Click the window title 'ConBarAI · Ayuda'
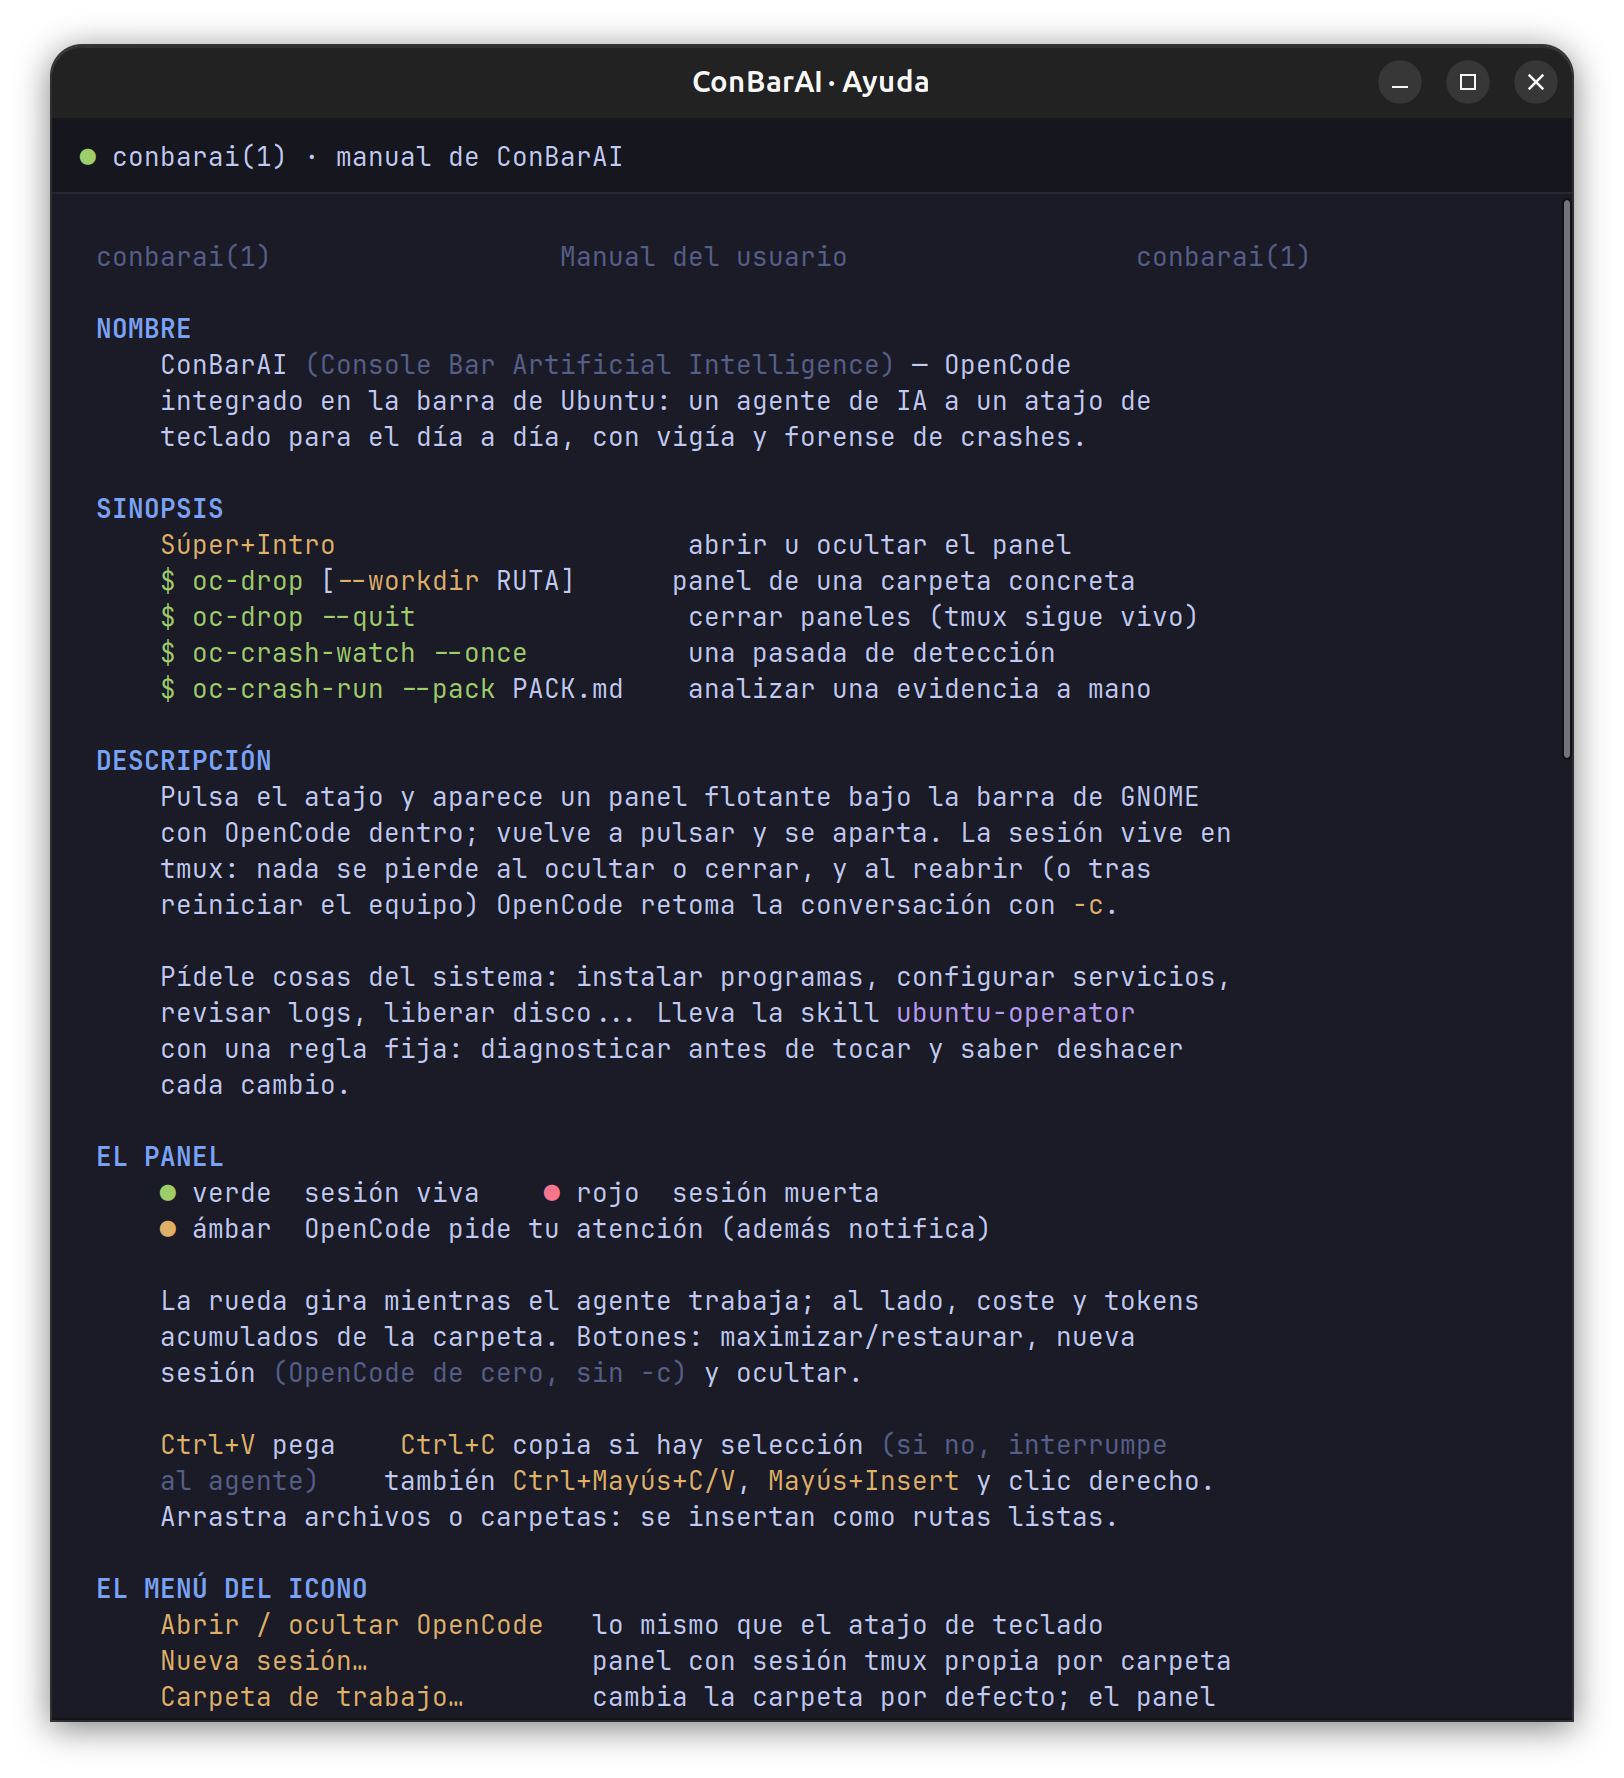 coord(811,82)
